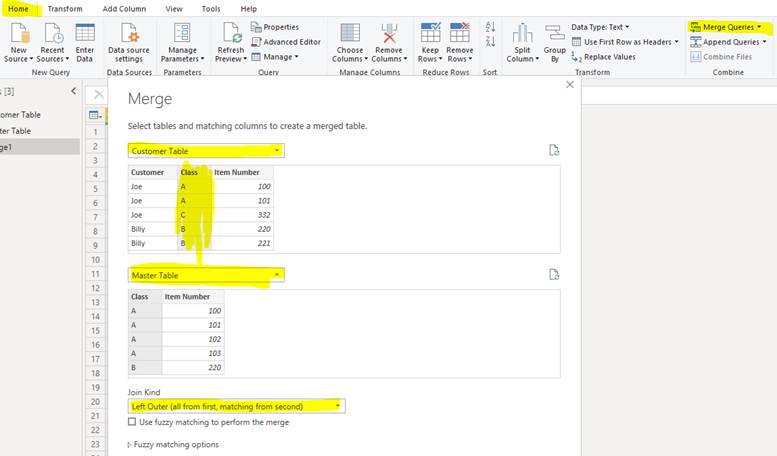
Task: Click Append Queries in the ribbon
Action: pyautogui.click(x=728, y=42)
